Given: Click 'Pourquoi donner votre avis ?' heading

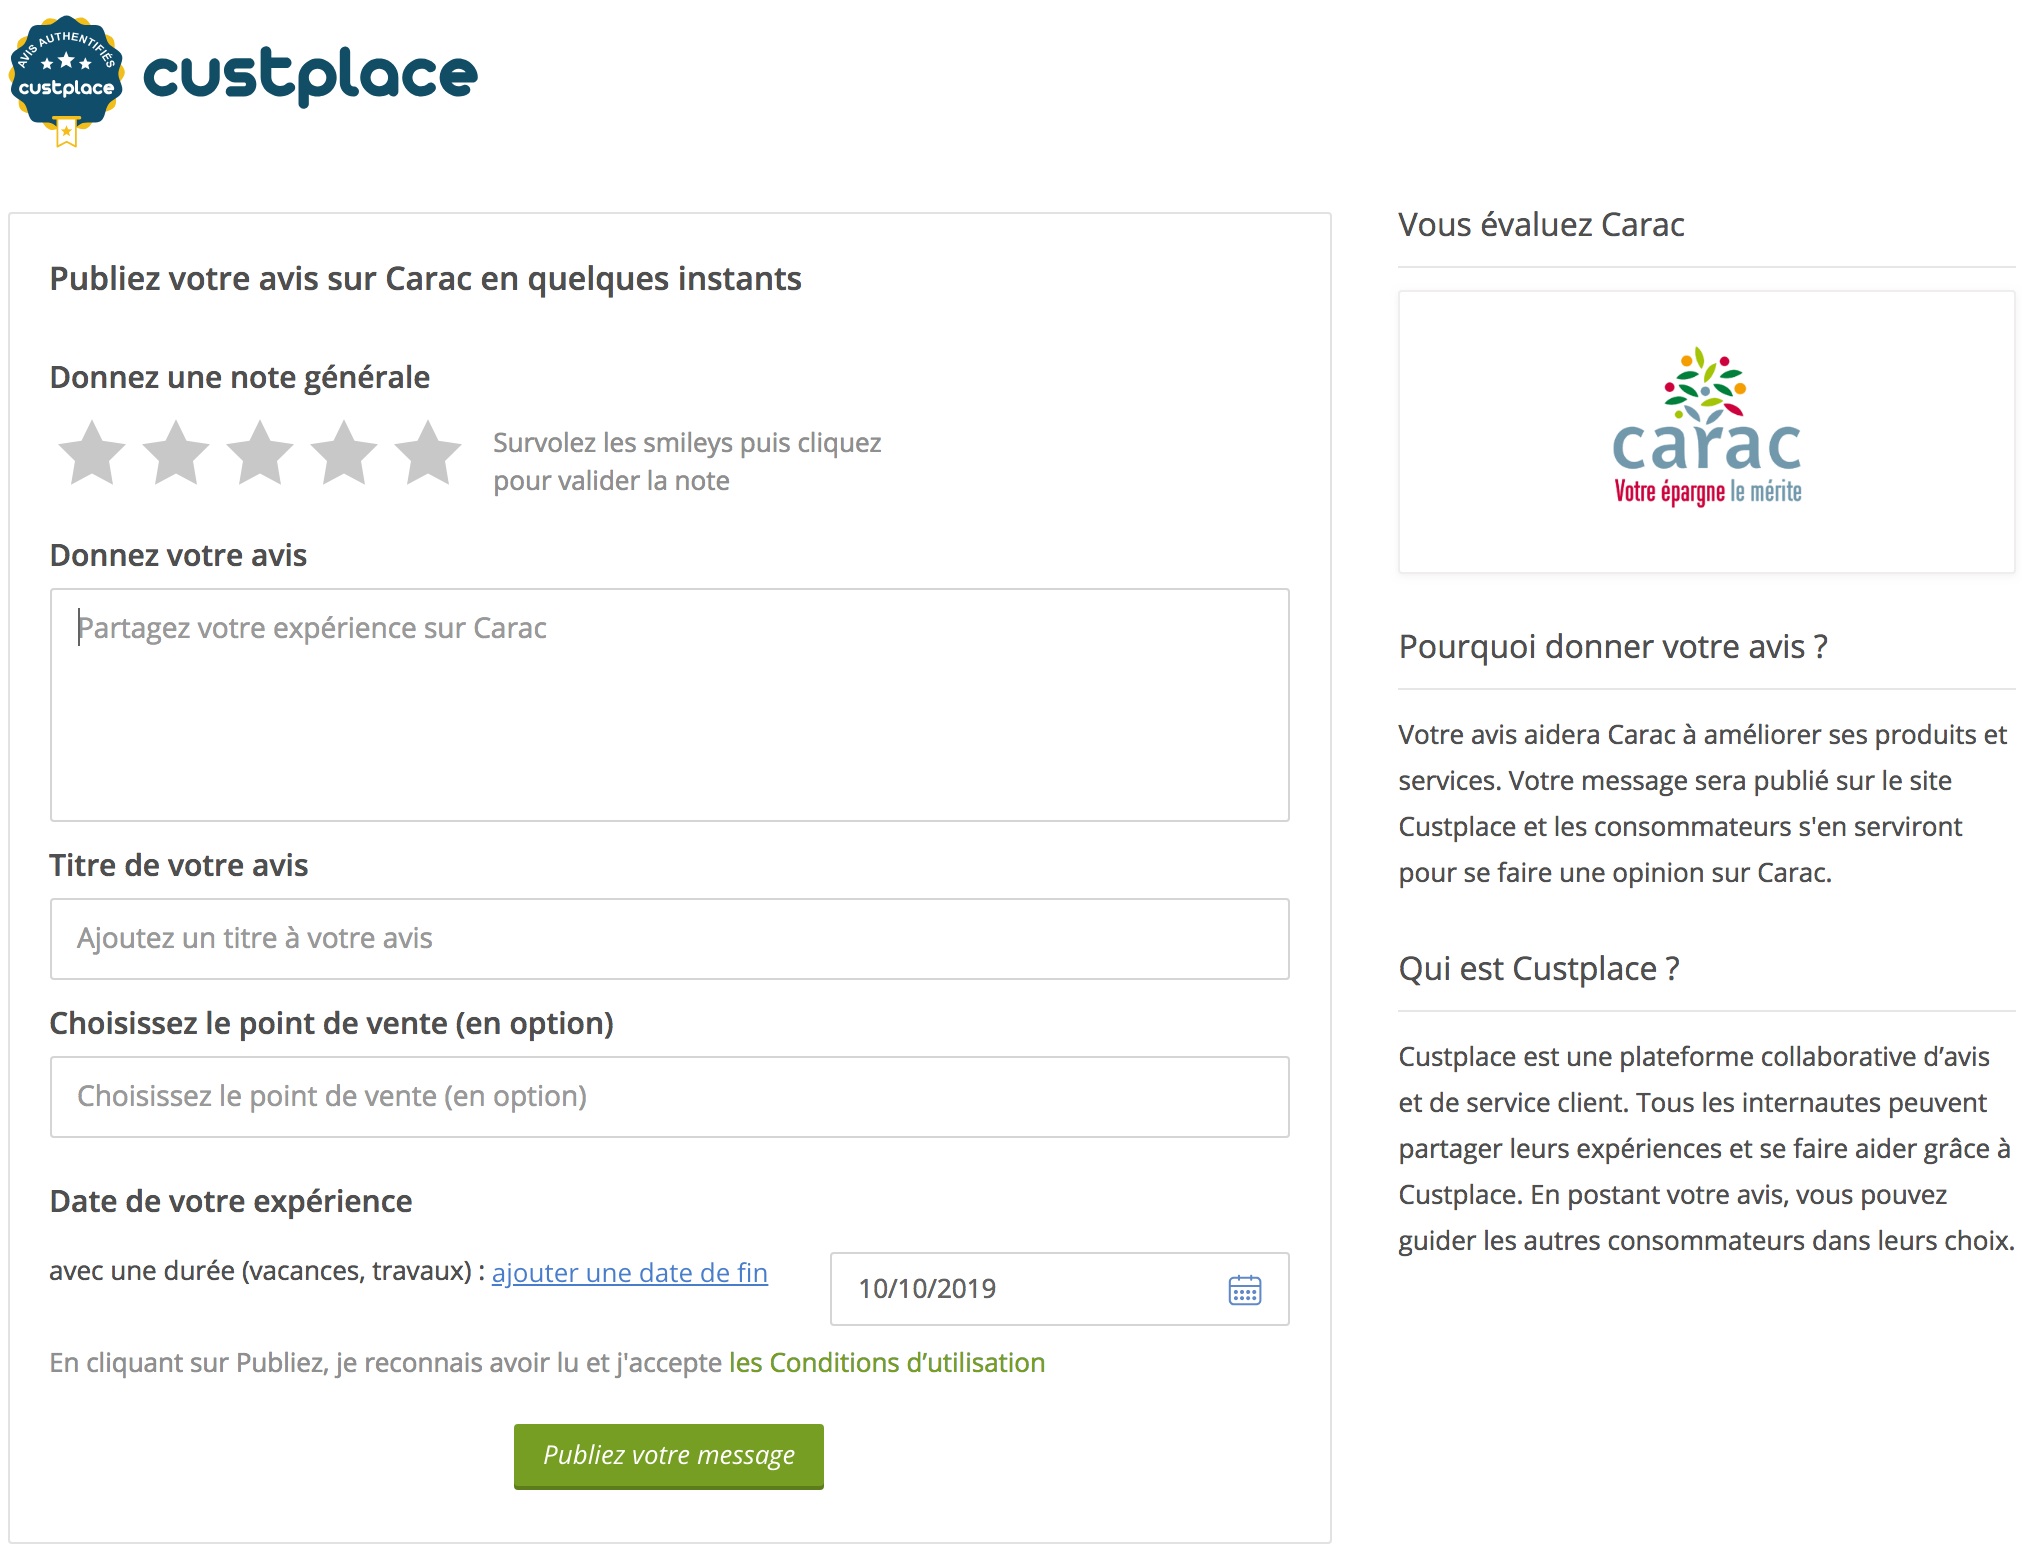Looking at the screenshot, I should coord(1613,647).
